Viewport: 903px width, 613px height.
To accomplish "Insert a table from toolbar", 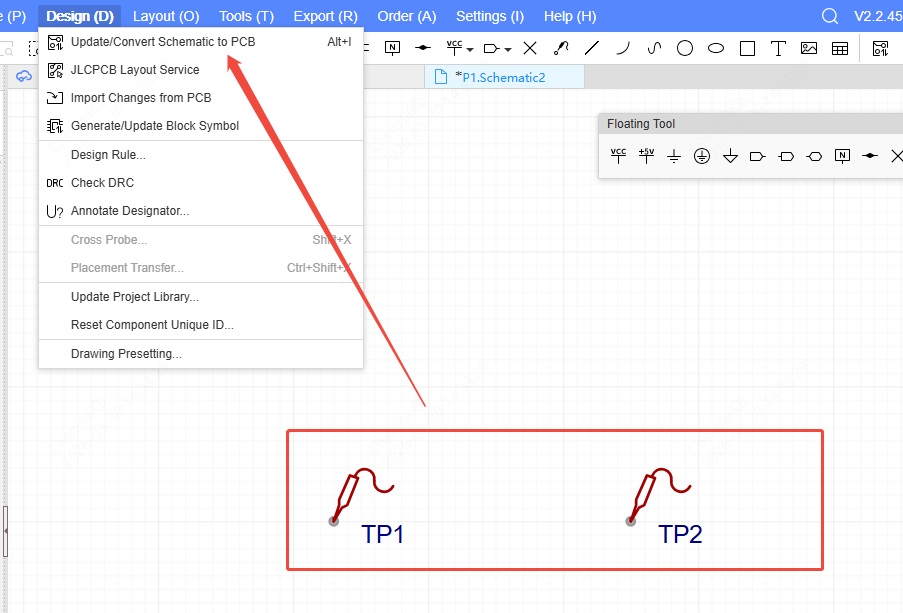I will 840,48.
